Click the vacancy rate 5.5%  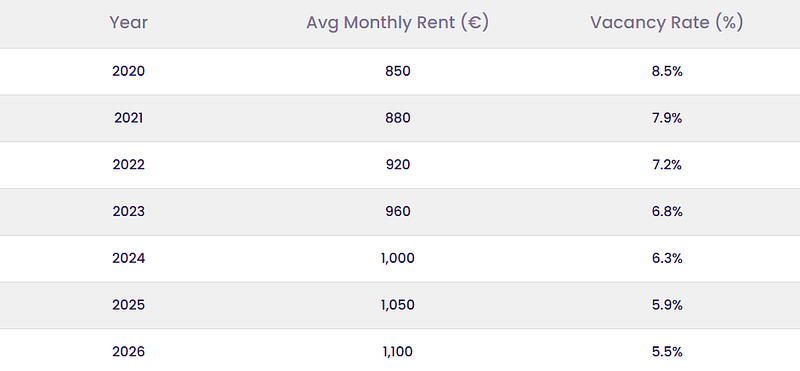pyautogui.click(x=667, y=352)
